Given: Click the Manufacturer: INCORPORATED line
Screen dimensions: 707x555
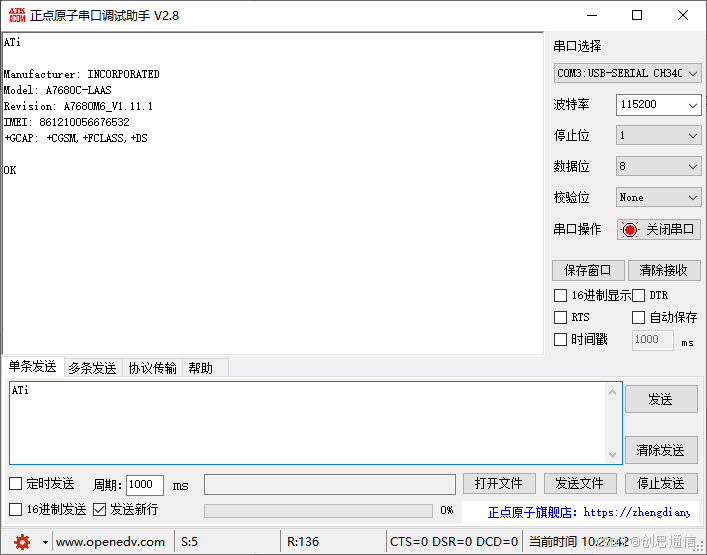Looking at the screenshot, I should click(x=82, y=74).
